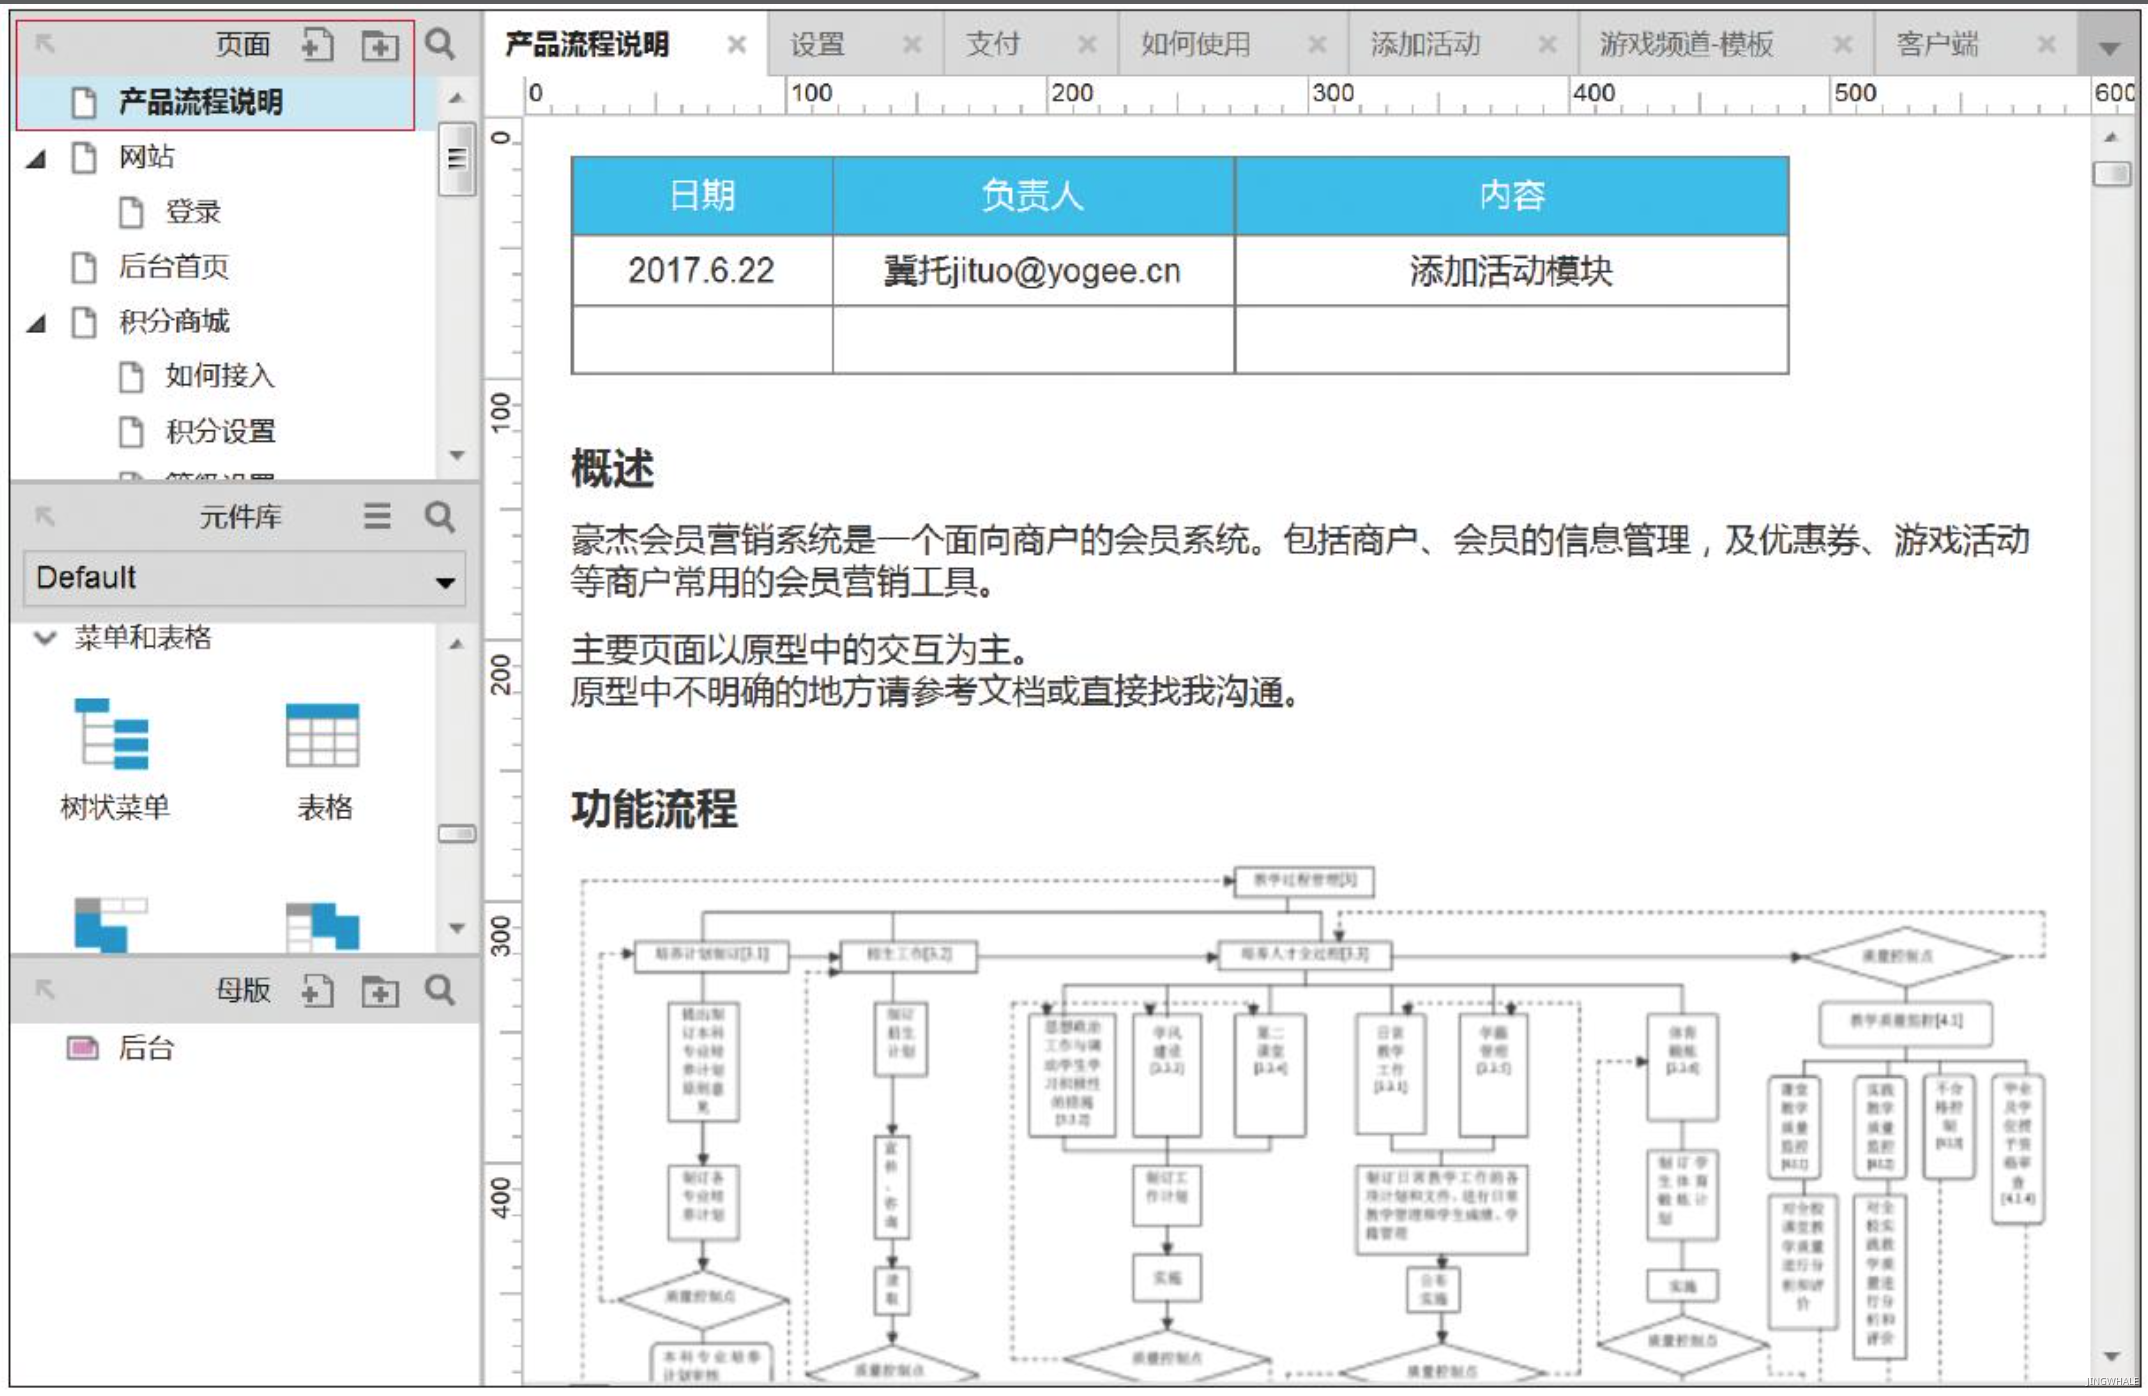Search masters in 母版 panel
This screenshot has height=1396, width=2148.
(x=440, y=990)
